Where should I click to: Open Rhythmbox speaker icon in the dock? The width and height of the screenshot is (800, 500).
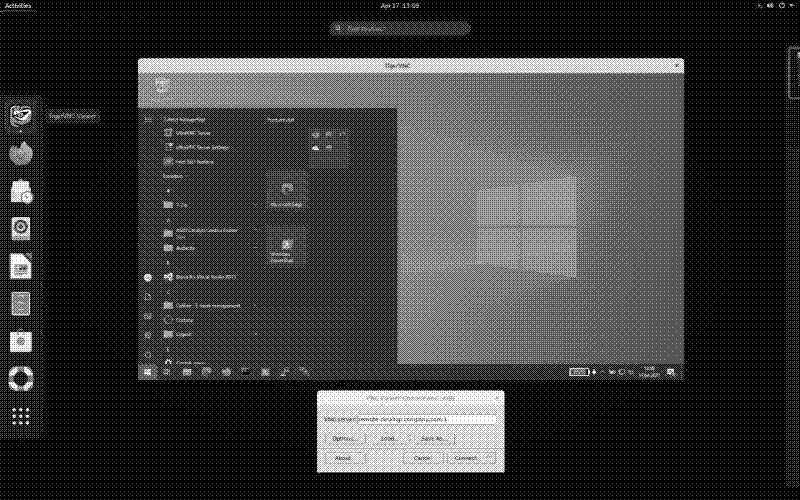[x=21, y=229]
